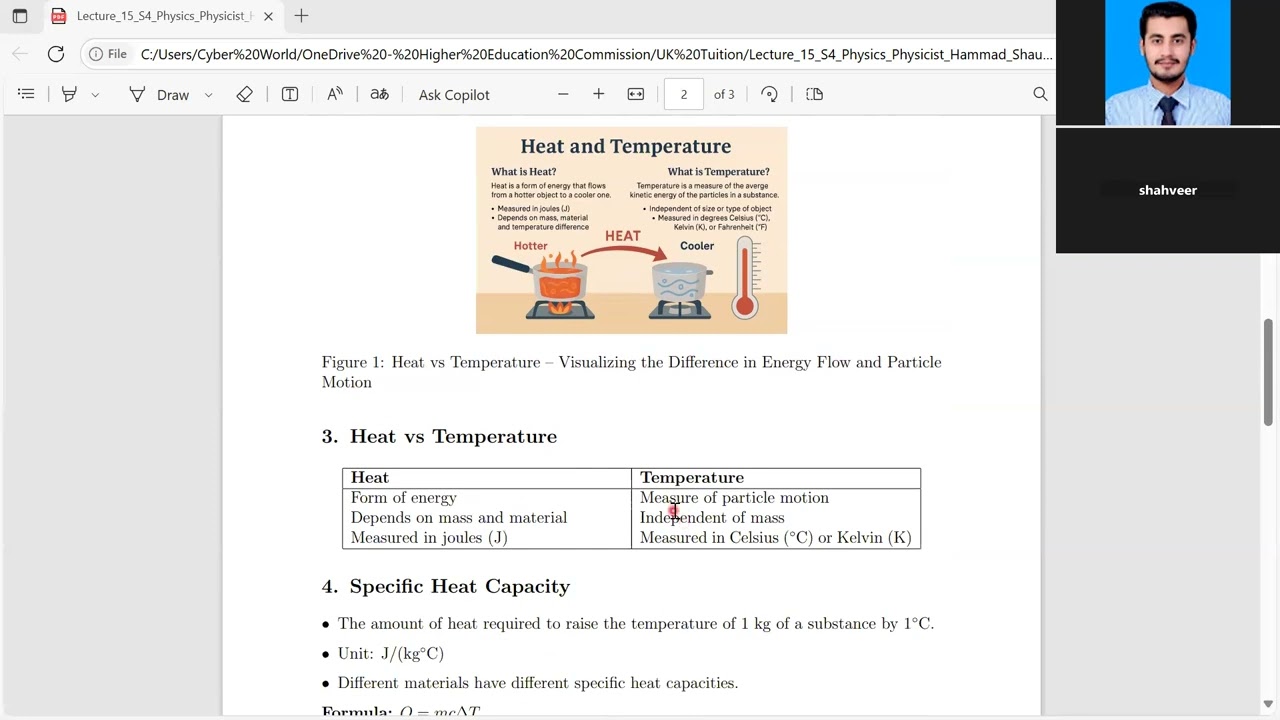Open the PDF search magnifier
The width and height of the screenshot is (1280, 720).
pos(1040,94)
